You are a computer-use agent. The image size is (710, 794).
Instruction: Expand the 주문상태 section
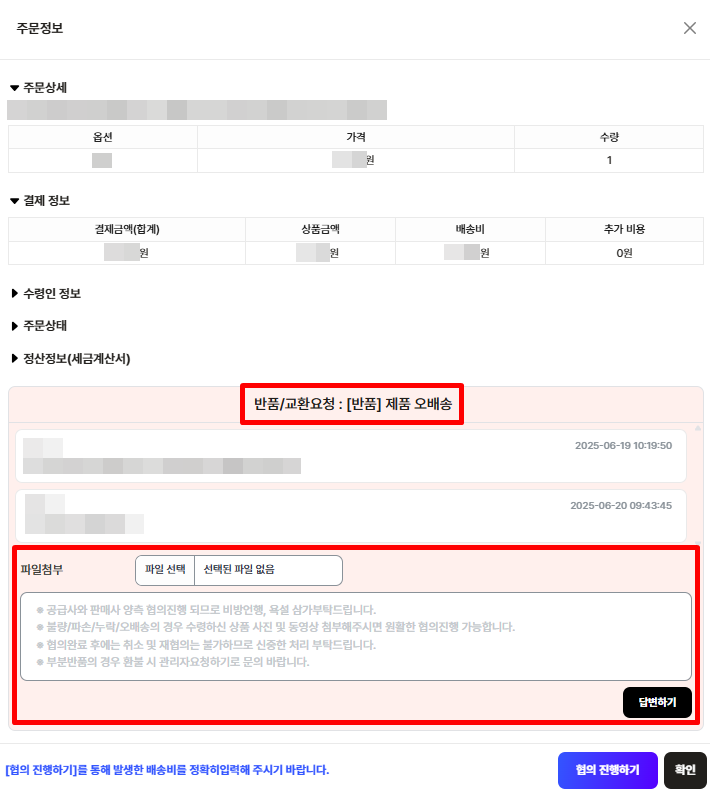pos(39,326)
